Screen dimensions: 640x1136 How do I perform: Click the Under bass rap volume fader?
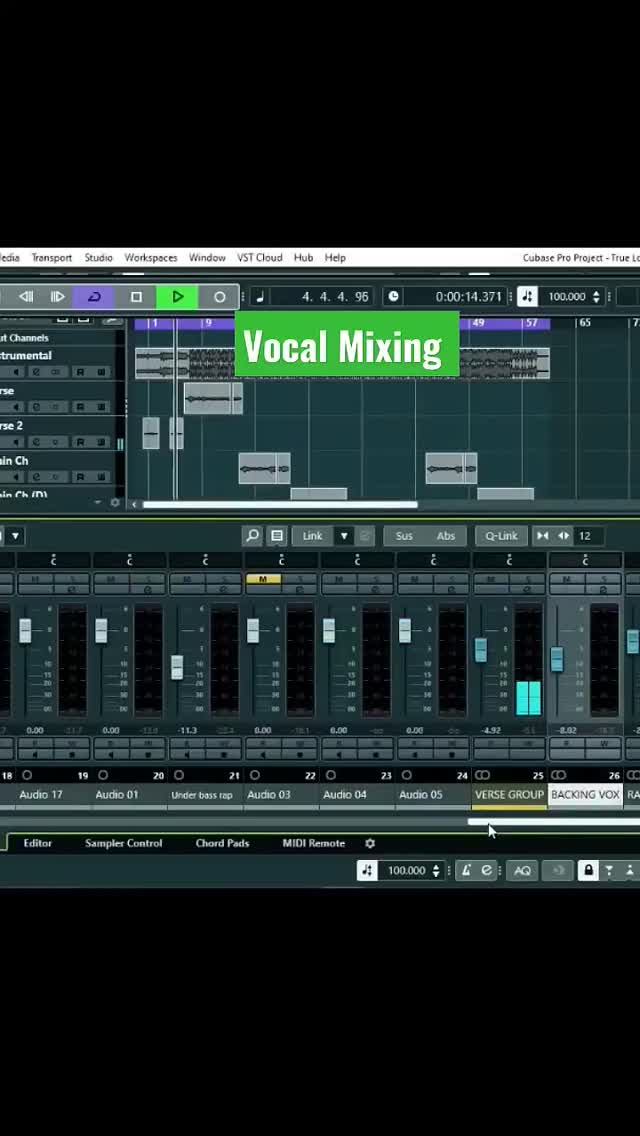click(177, 667)
